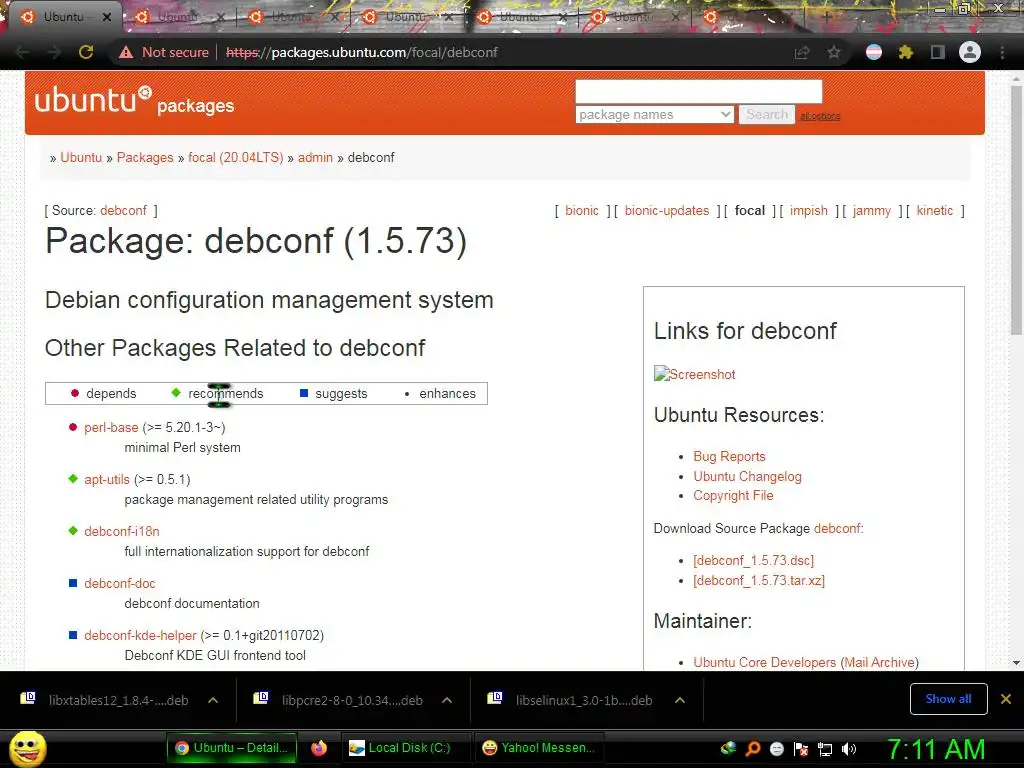Go forward with the forward arrow
The height and width of the screenshot is (768, 1024).
coord(54,52)
